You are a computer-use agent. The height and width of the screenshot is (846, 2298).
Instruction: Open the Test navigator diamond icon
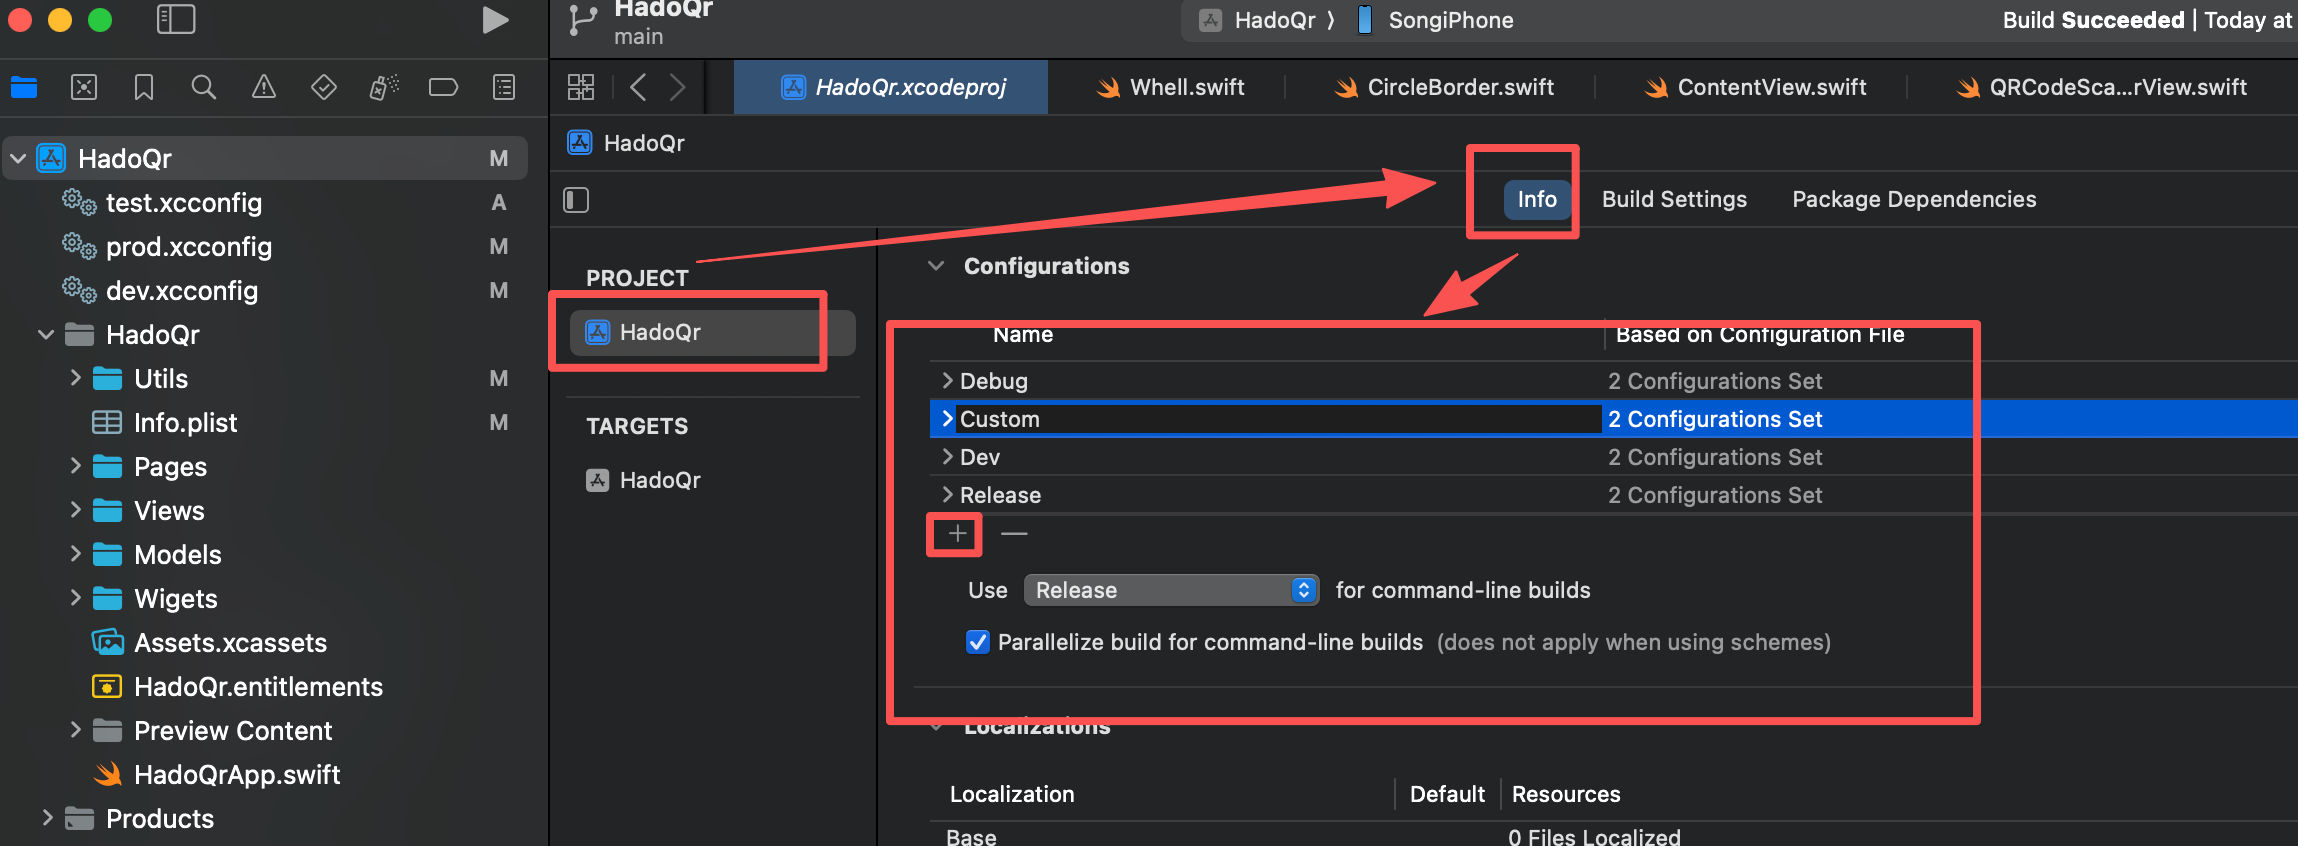[324, 88]
